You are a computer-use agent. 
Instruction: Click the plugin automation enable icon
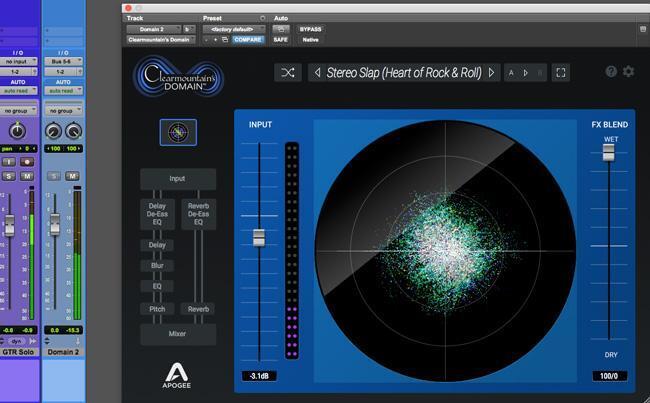281,29
